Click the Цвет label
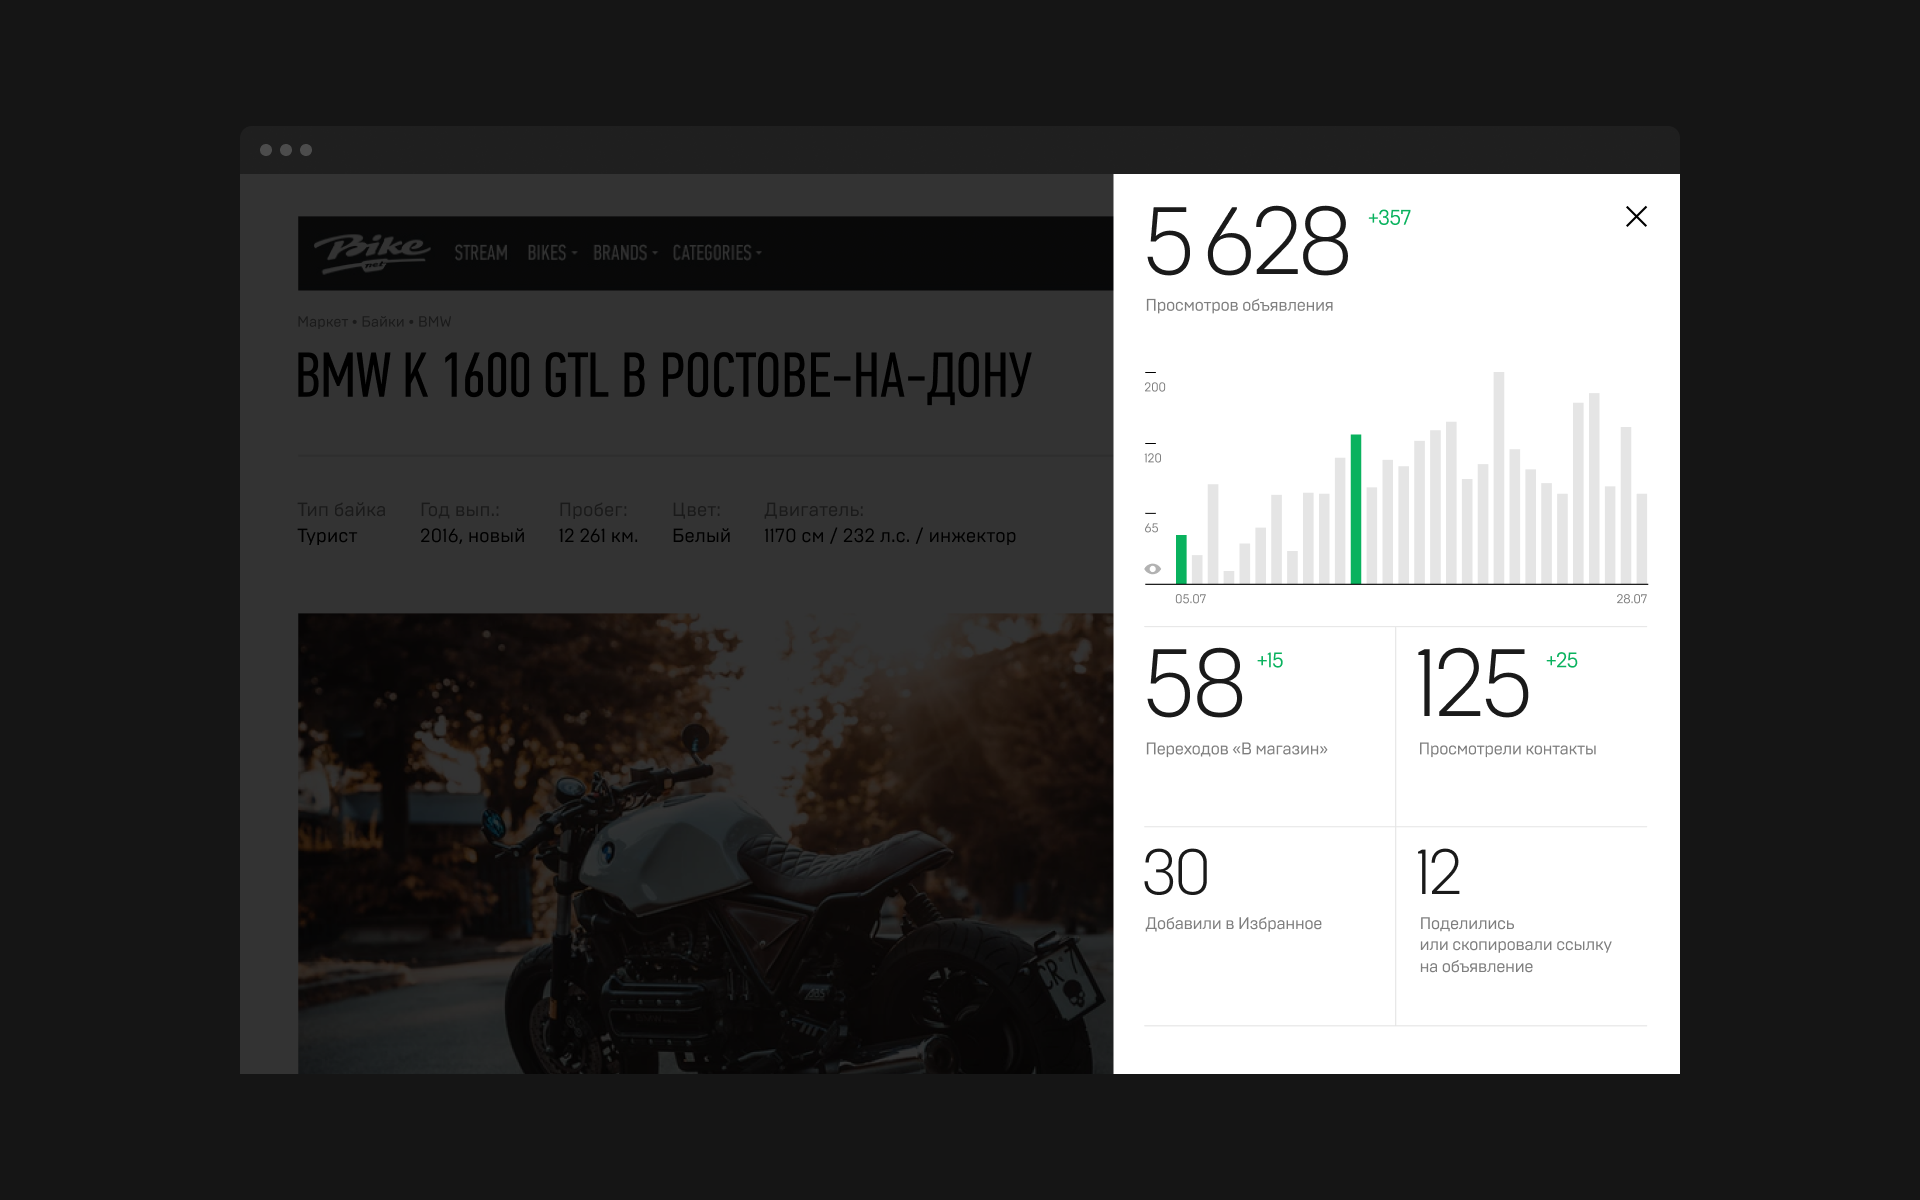This screenshot has width=1920, height=1200. pos(696,510)
